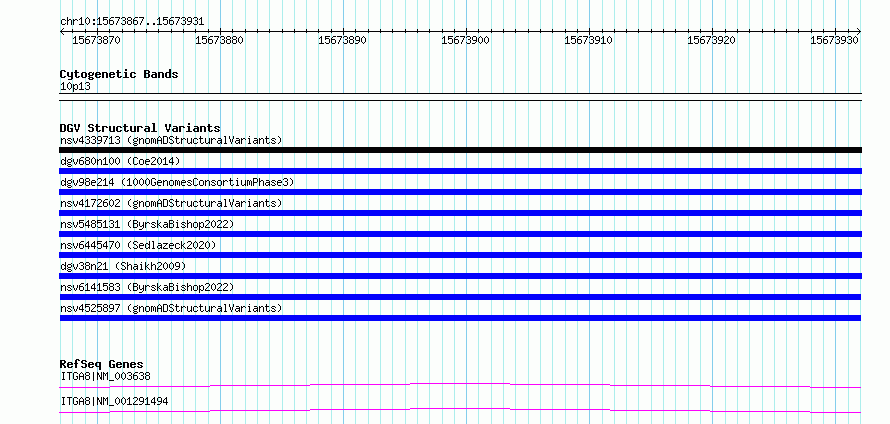Image resolution: width=890 pixels, height=424 pixels.
Task: Click ruler position 15673930
Action: [835, 40]
